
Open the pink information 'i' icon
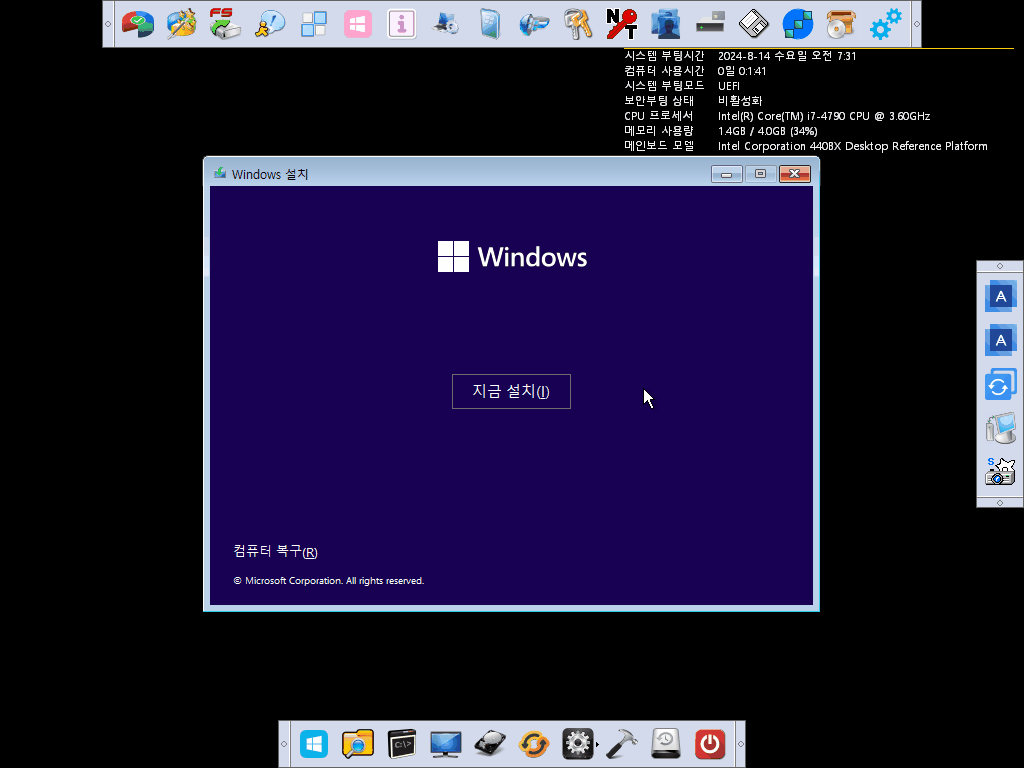402,24
